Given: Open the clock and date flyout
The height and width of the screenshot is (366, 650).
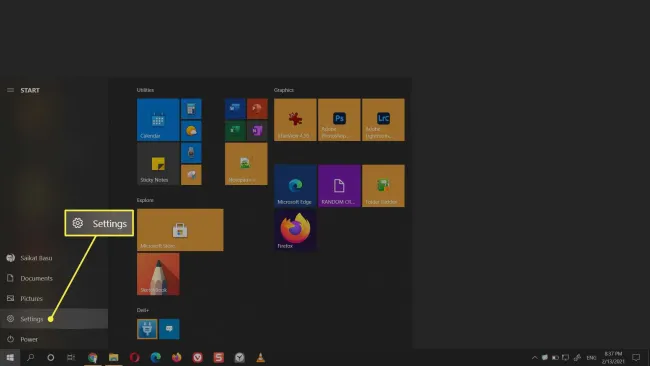Looking at the screenshot, I should tap(613, 358).
